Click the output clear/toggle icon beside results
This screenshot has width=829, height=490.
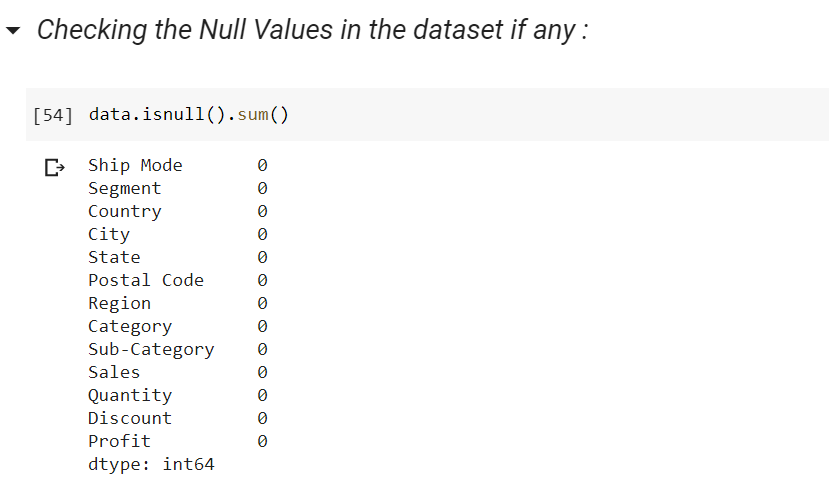coord(54,168)
